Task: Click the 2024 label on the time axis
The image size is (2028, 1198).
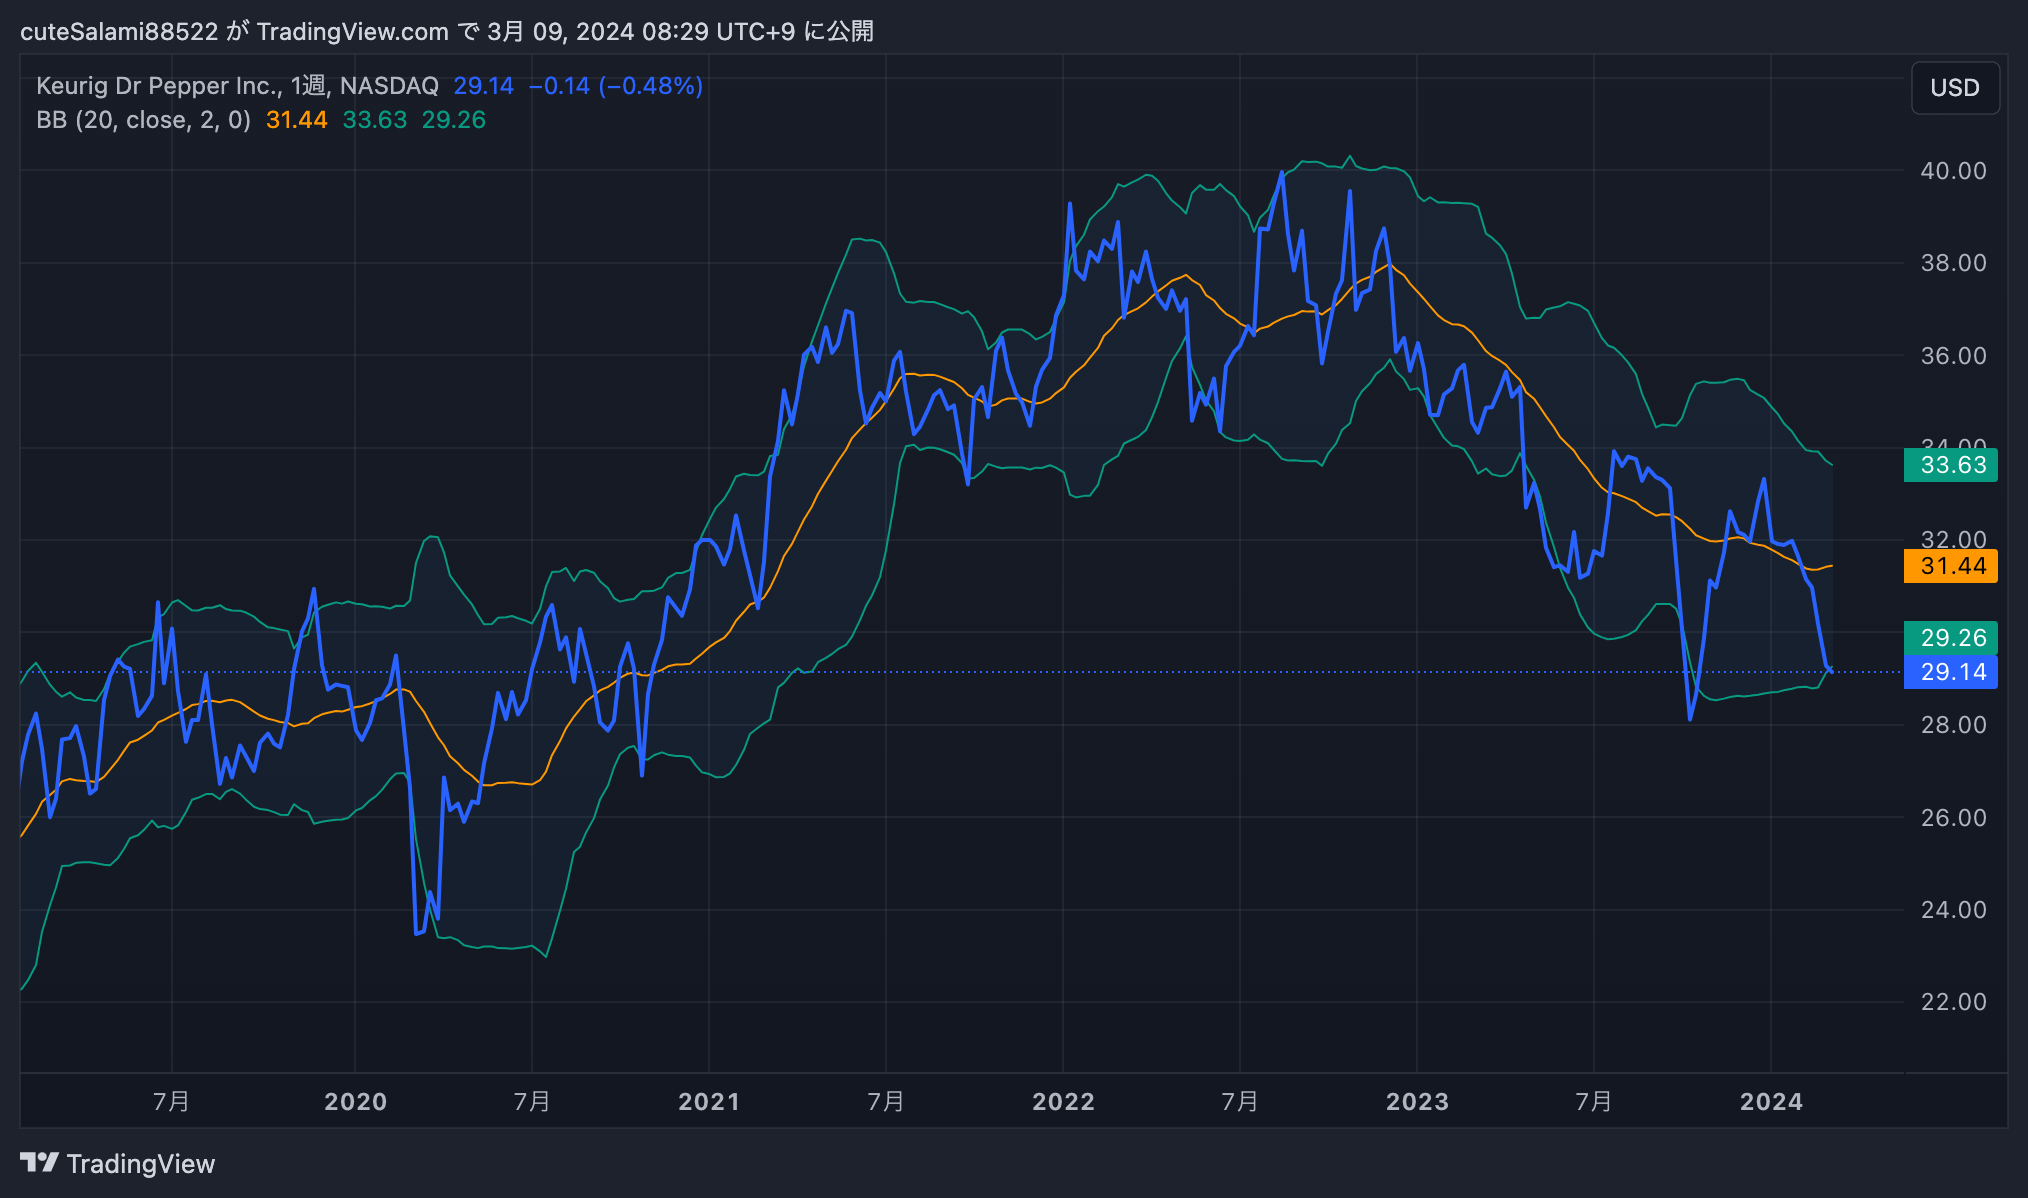Action: pyautogui.click(x=1772, y=1102)
